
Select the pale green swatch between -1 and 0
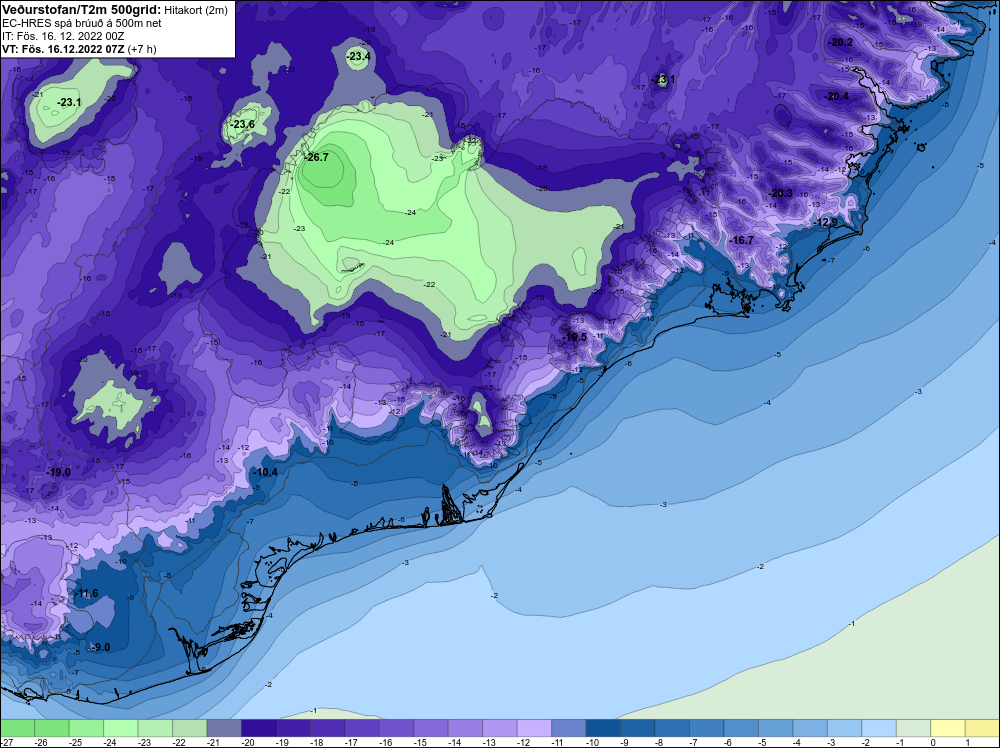[913, 728]
